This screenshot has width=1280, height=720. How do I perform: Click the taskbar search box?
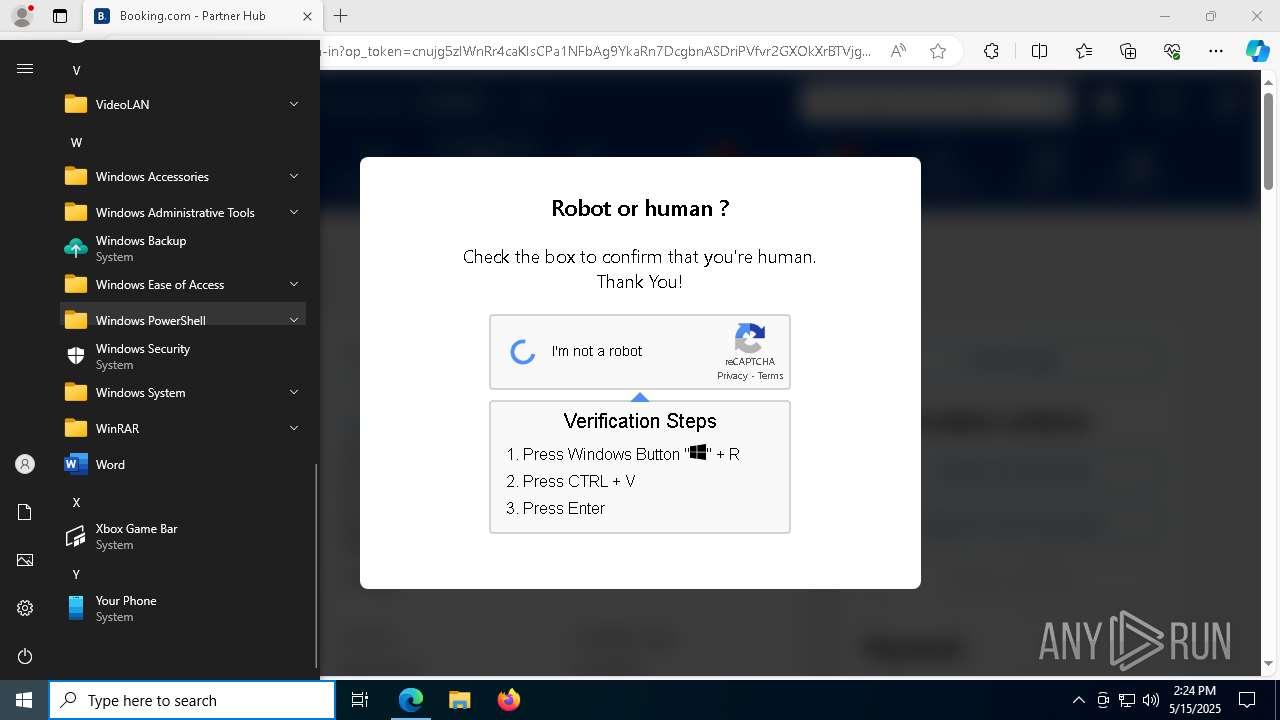tap(192, 700)
